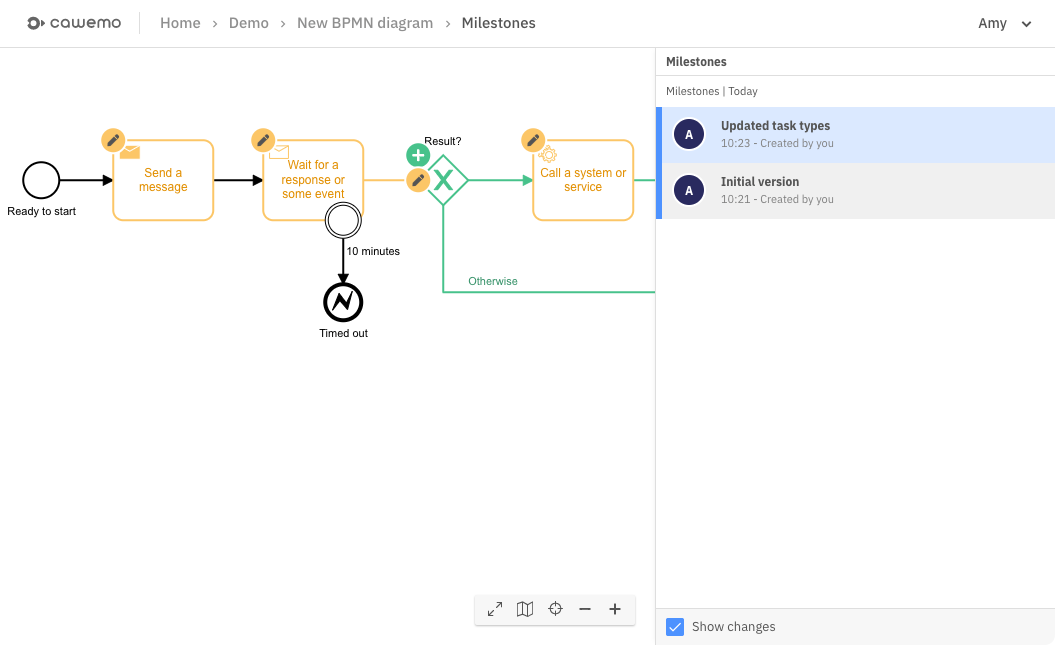Click the pencil badge on 'Wait for a response'
Image resolution: width=1055 pixels, height=645 pixels.
point(263,140)
